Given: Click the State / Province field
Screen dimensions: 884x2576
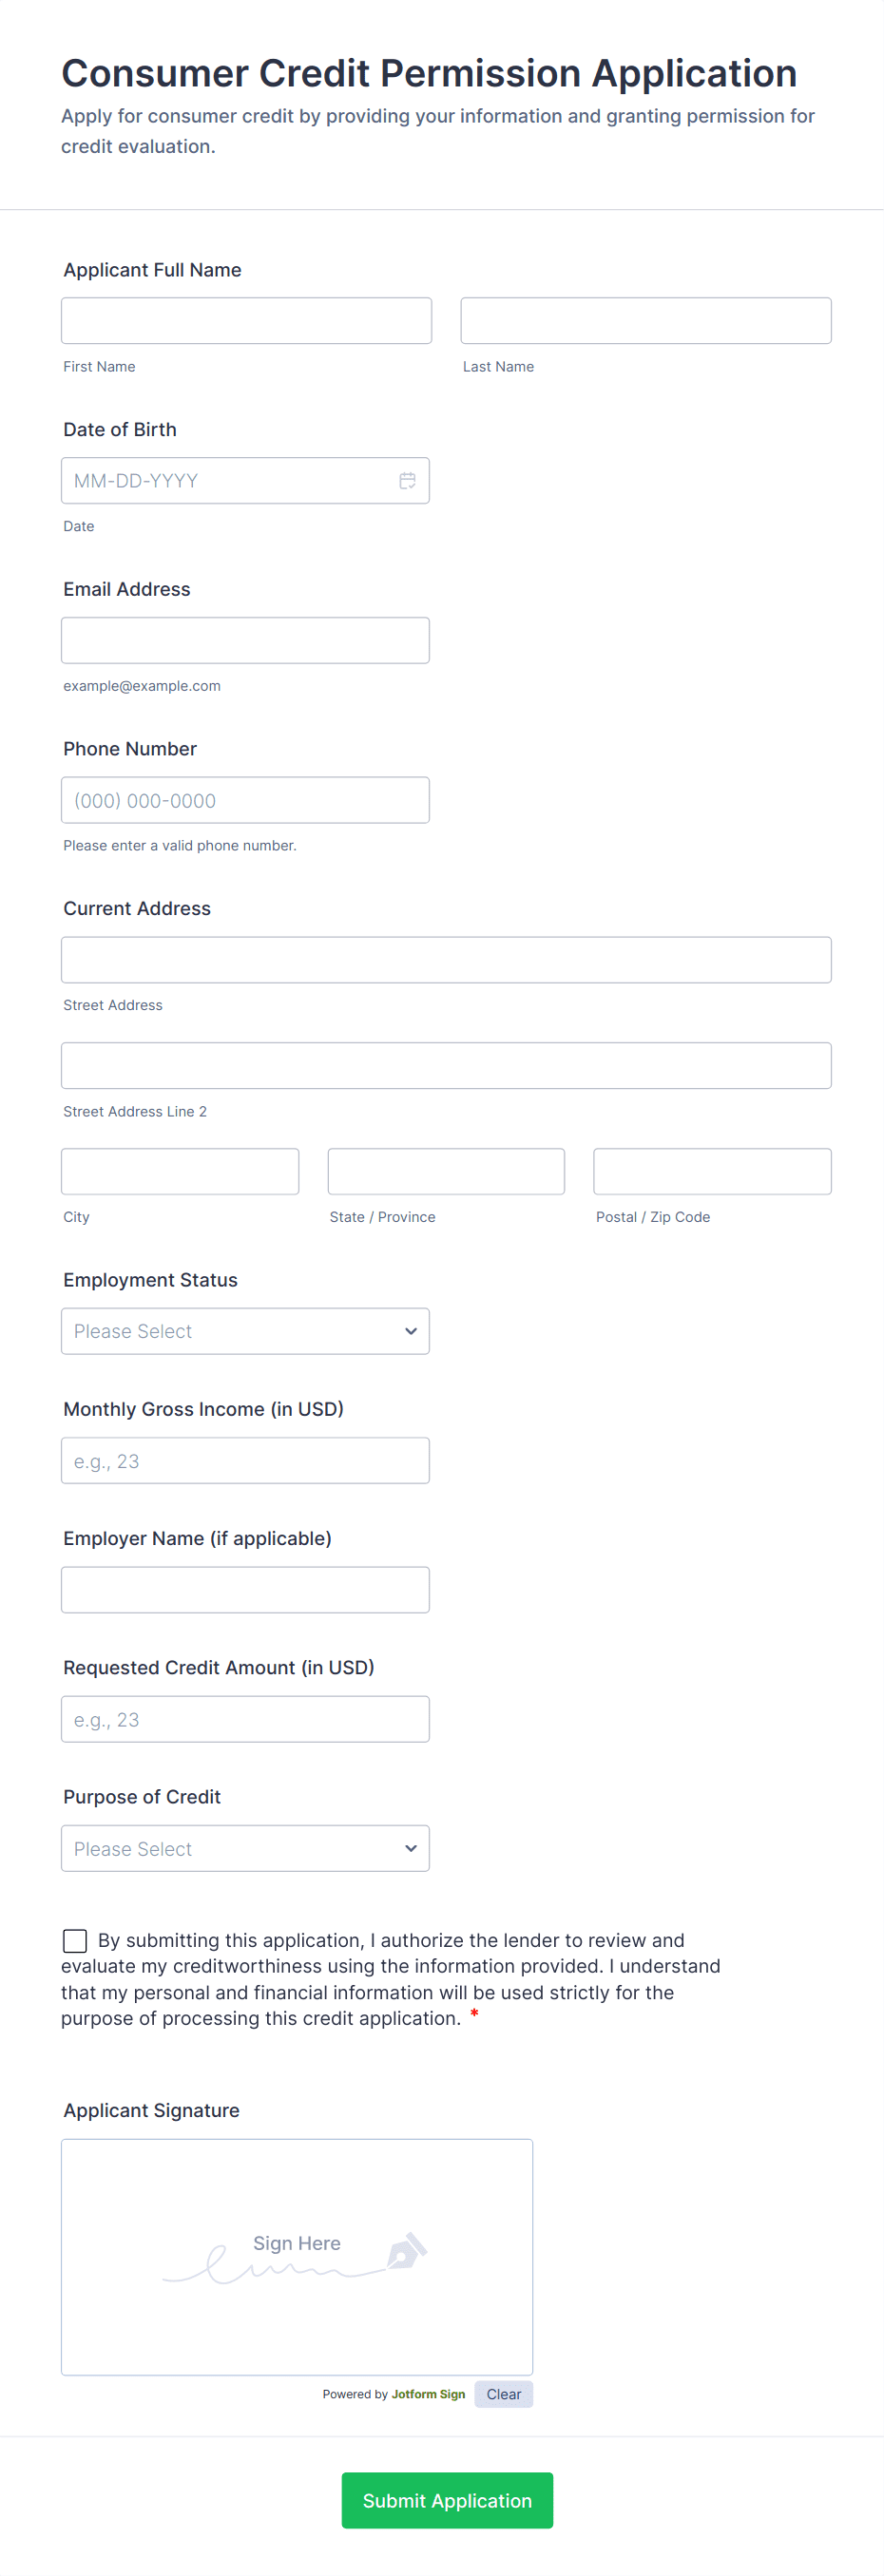Looking at the screenshot, I should tap(446, 1171).
